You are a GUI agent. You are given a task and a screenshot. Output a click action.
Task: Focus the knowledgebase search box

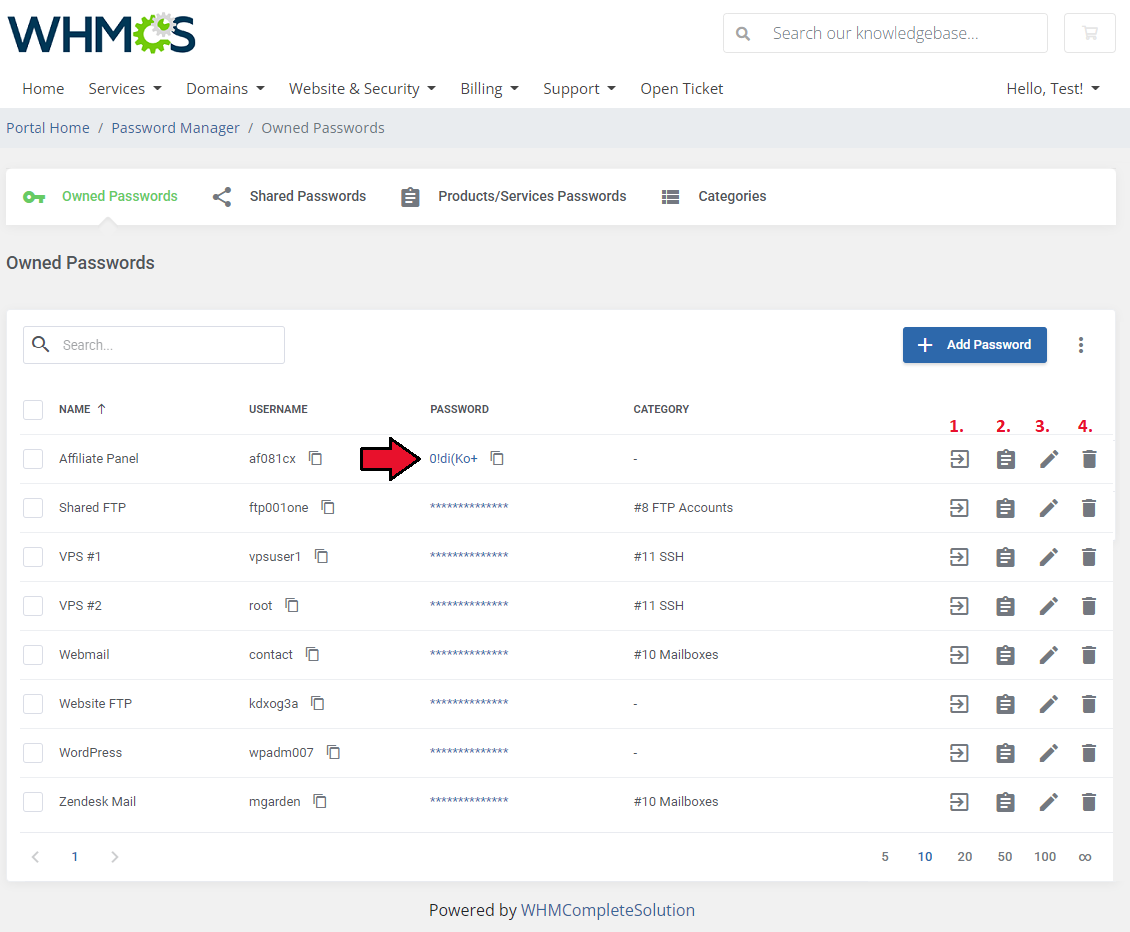(x=885, y=33)
